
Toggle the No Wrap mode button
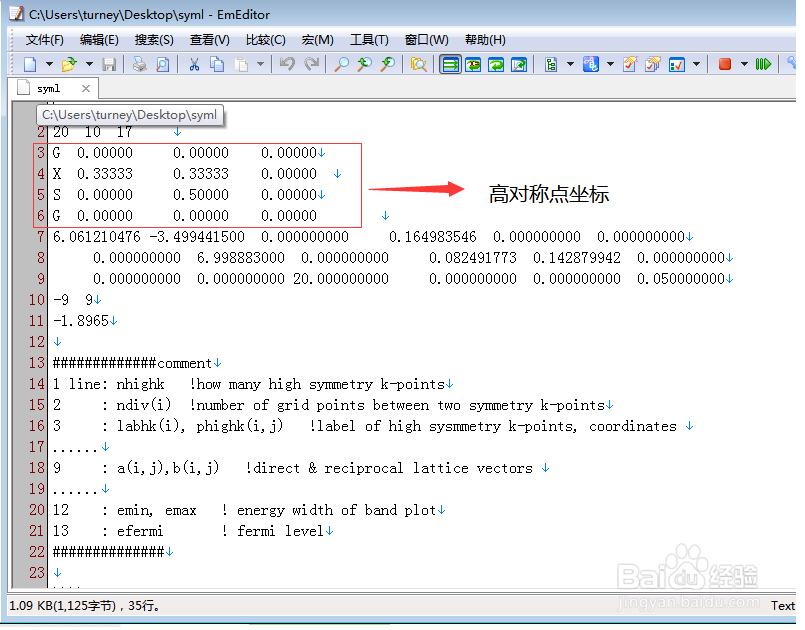[450, 65]
